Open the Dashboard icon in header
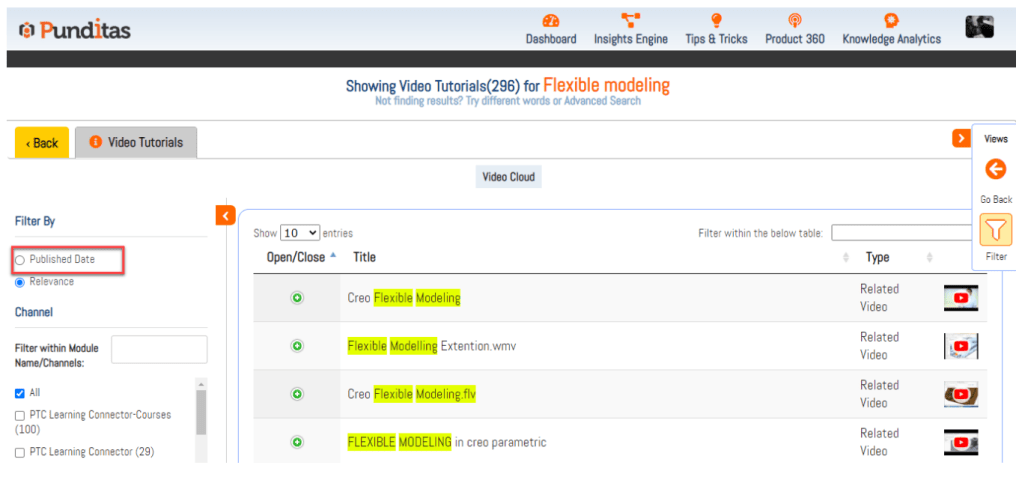This screenshot has height=492, width=1022. pos(551,21)
